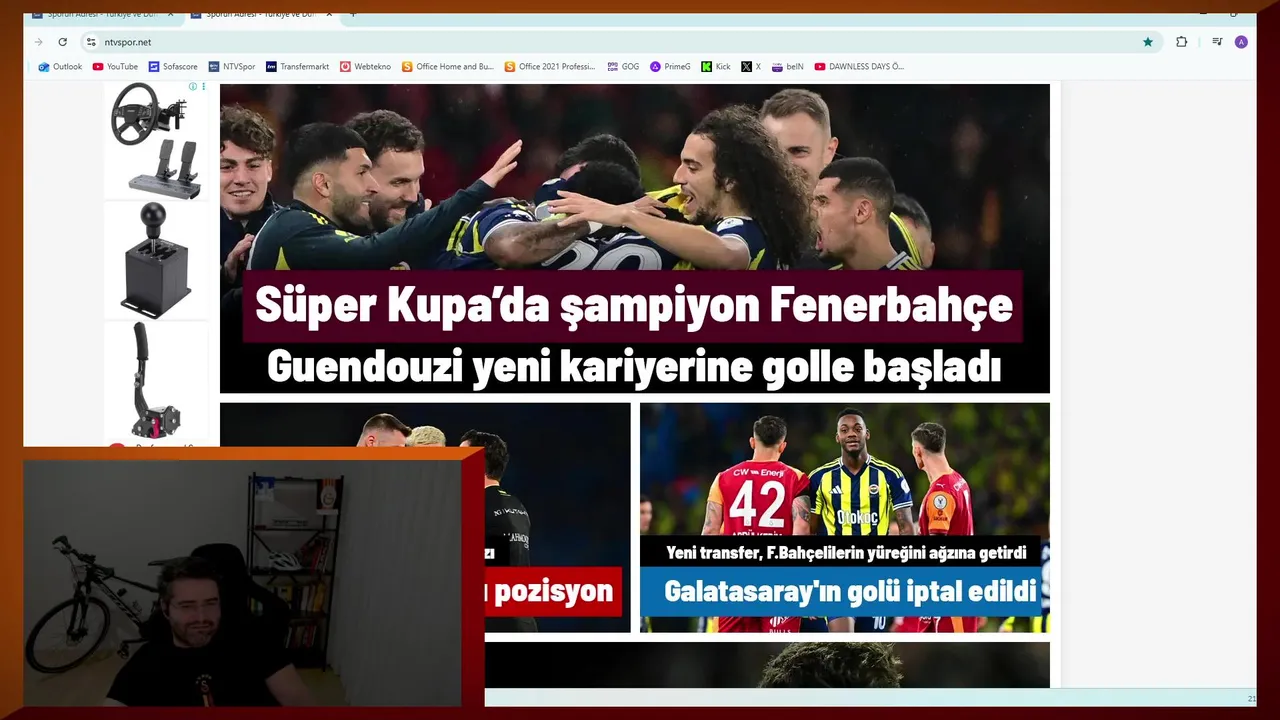This screenshot has width=1280, height=720.
Task: Open the DAWNLESS DAYS bookmark
Action: point(859,67)
